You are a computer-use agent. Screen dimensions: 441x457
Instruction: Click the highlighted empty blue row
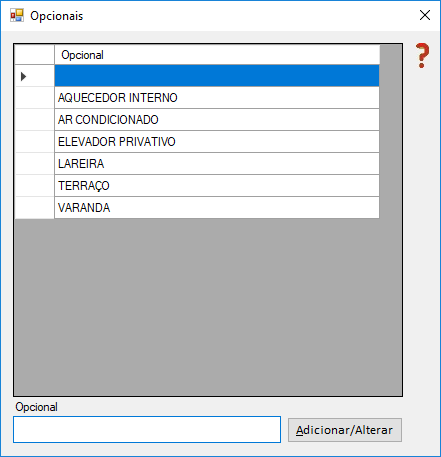click(217, 76)
